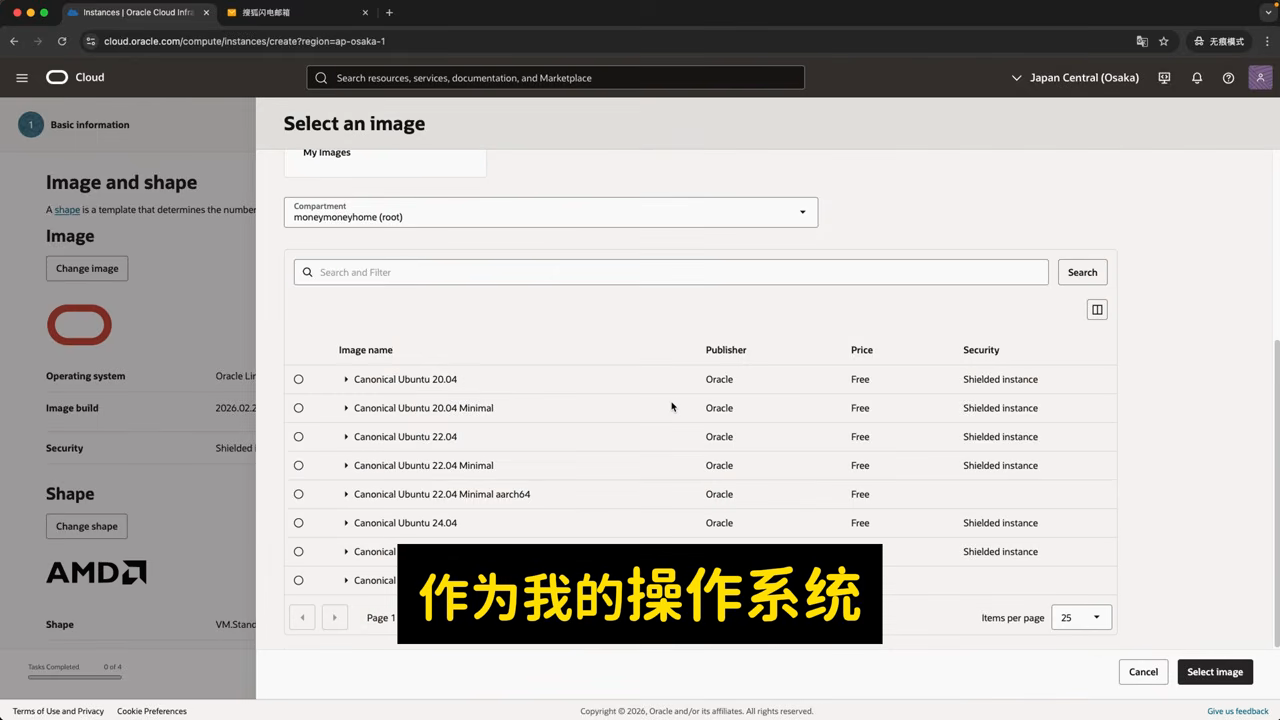
Task: Open the tab search dropdown arrow
Action: coord(1266,13)
